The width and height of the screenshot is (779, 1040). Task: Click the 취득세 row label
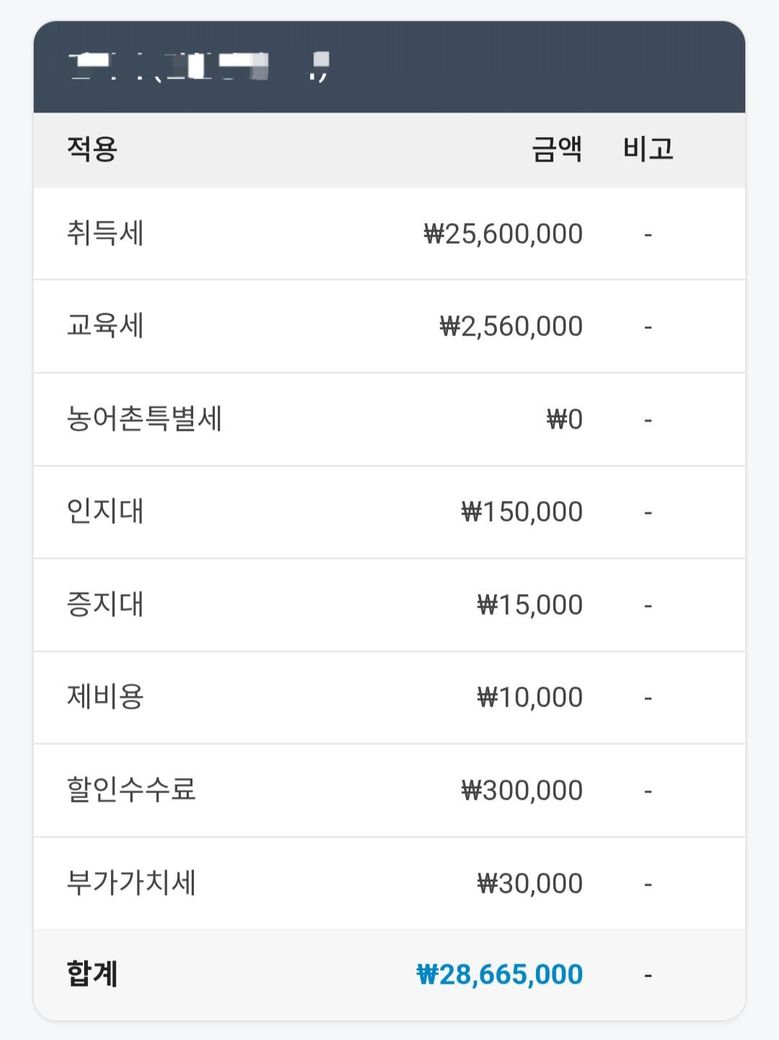105,233
